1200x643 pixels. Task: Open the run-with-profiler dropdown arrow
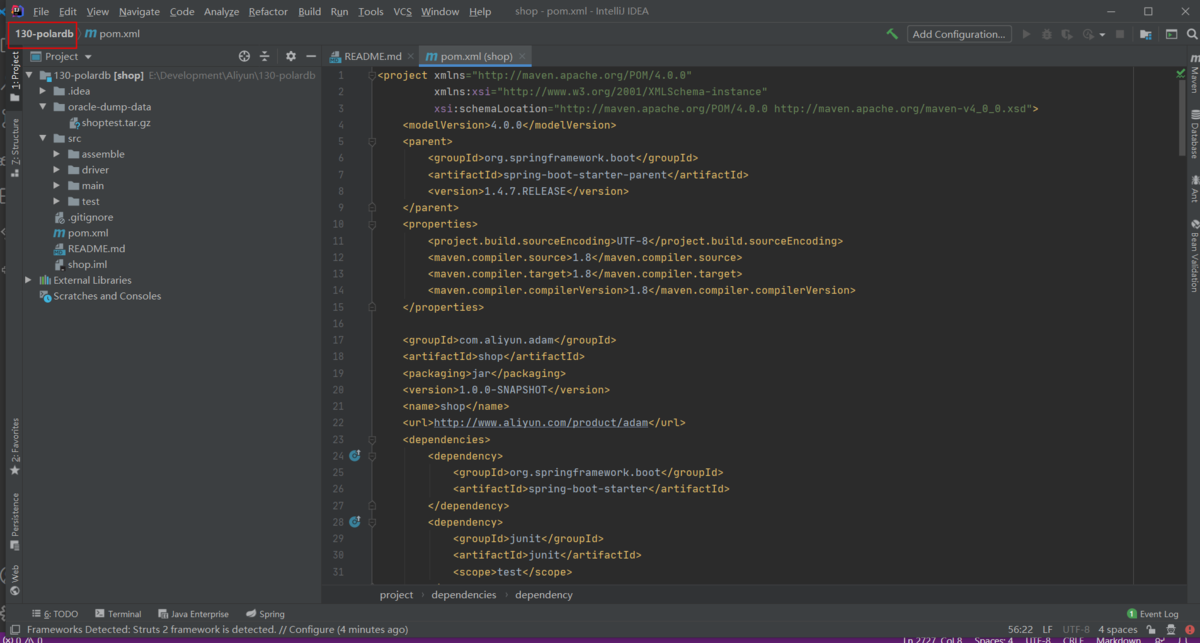click(1102, 34)
